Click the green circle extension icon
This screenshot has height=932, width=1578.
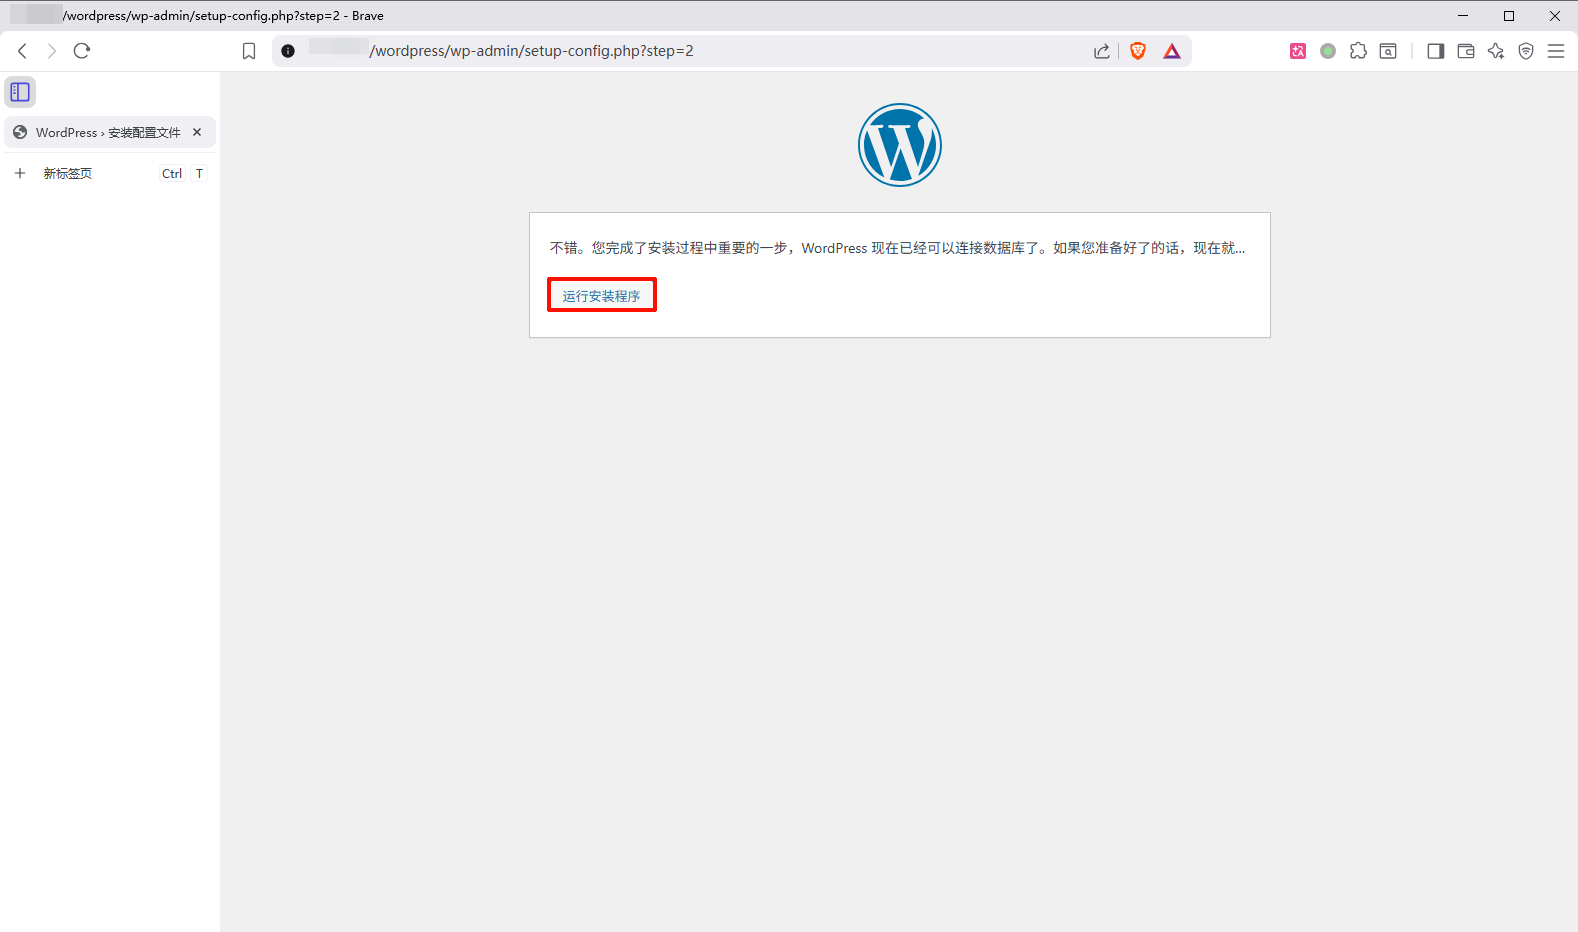point(1328,51)
